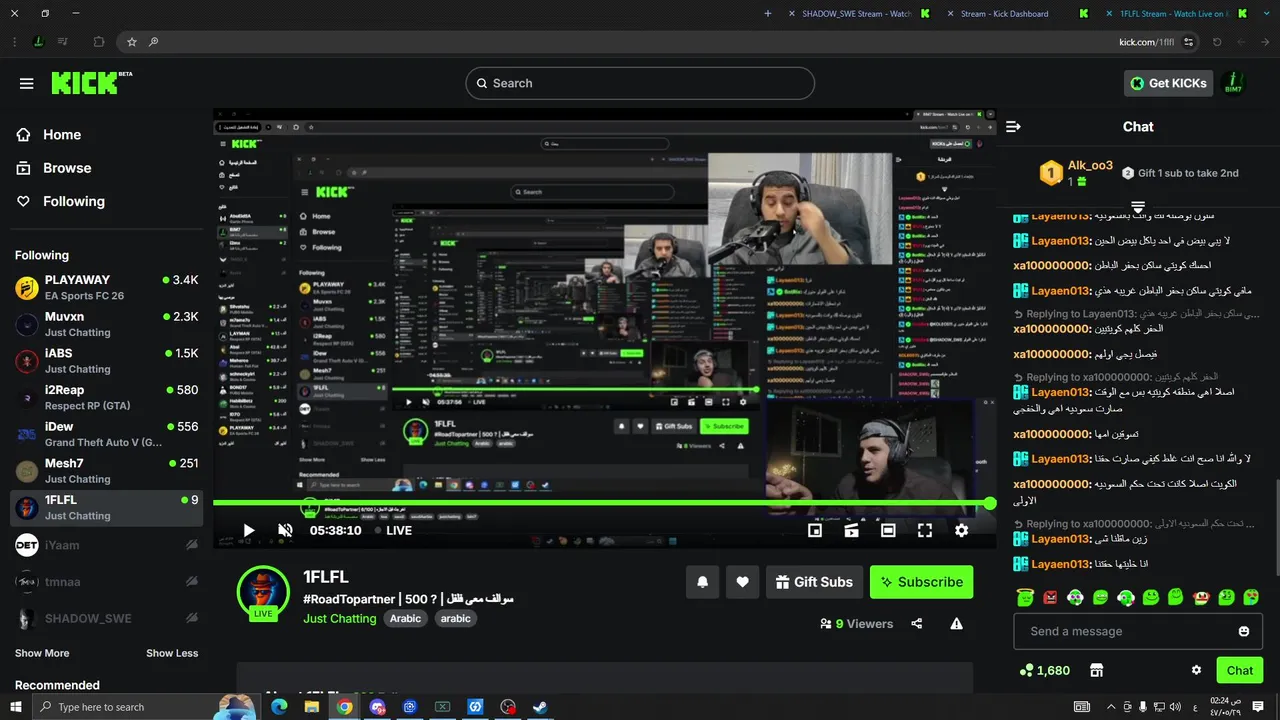
Task: Click the capitalized Arabic tag
Action: click(x=405, y=618)
